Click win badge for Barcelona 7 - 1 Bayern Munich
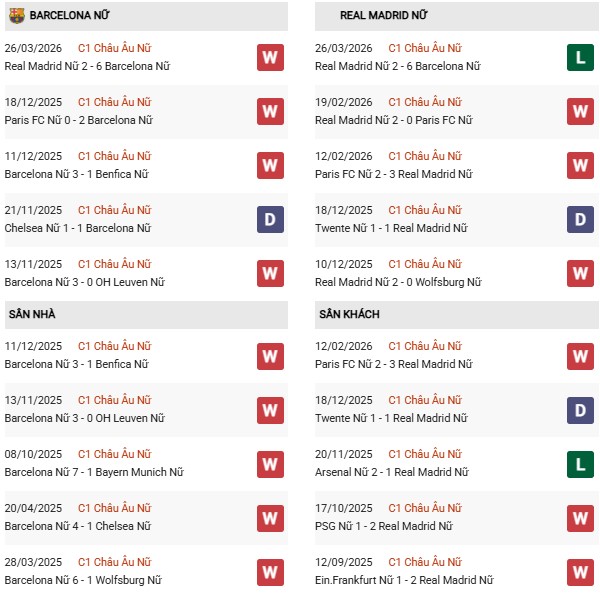The image size is (600, 595). [270, 464]
